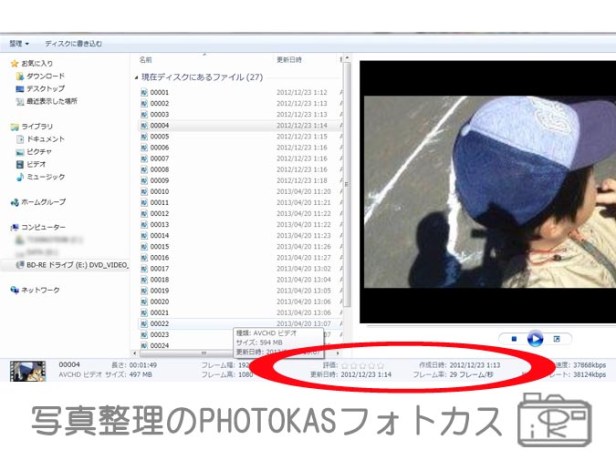The width and height of the screenshot is (616, 460).
Task: Open preview in full player mode
Action: 556,339
